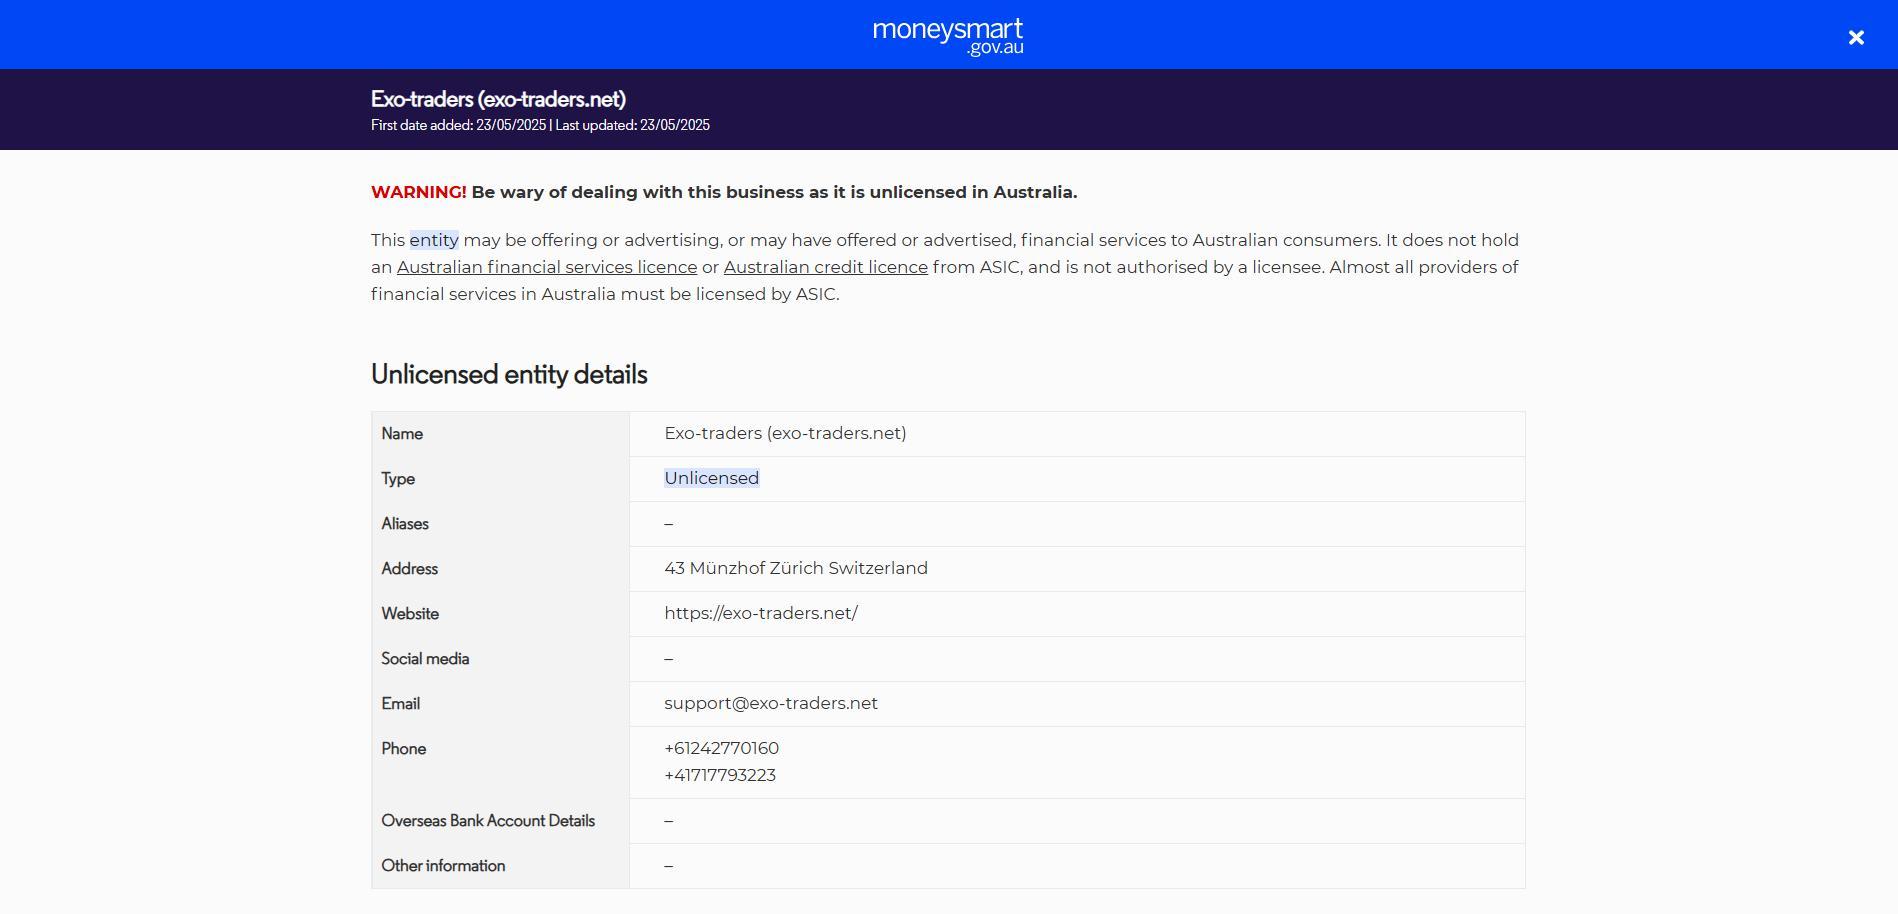
Task: Click the moneysmart.gov.au logo
Action: pyautogui.click(x=948, y=37)
